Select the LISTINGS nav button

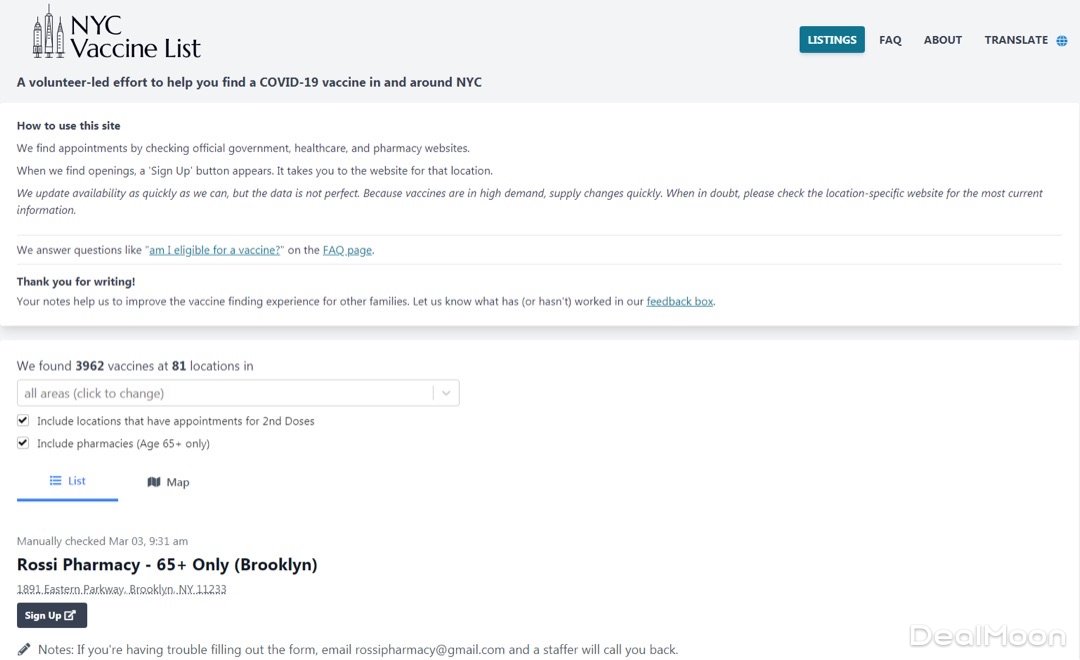[832, 40]
